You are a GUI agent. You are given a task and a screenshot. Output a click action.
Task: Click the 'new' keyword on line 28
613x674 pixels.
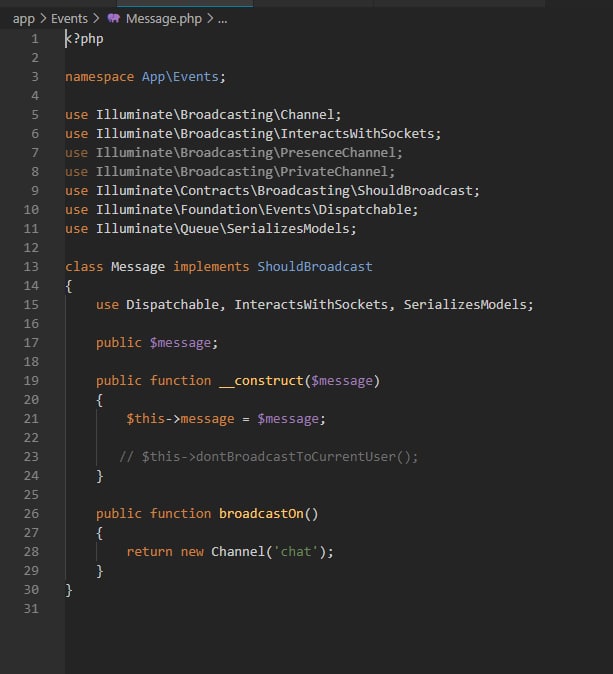click(x=192, y=552)
